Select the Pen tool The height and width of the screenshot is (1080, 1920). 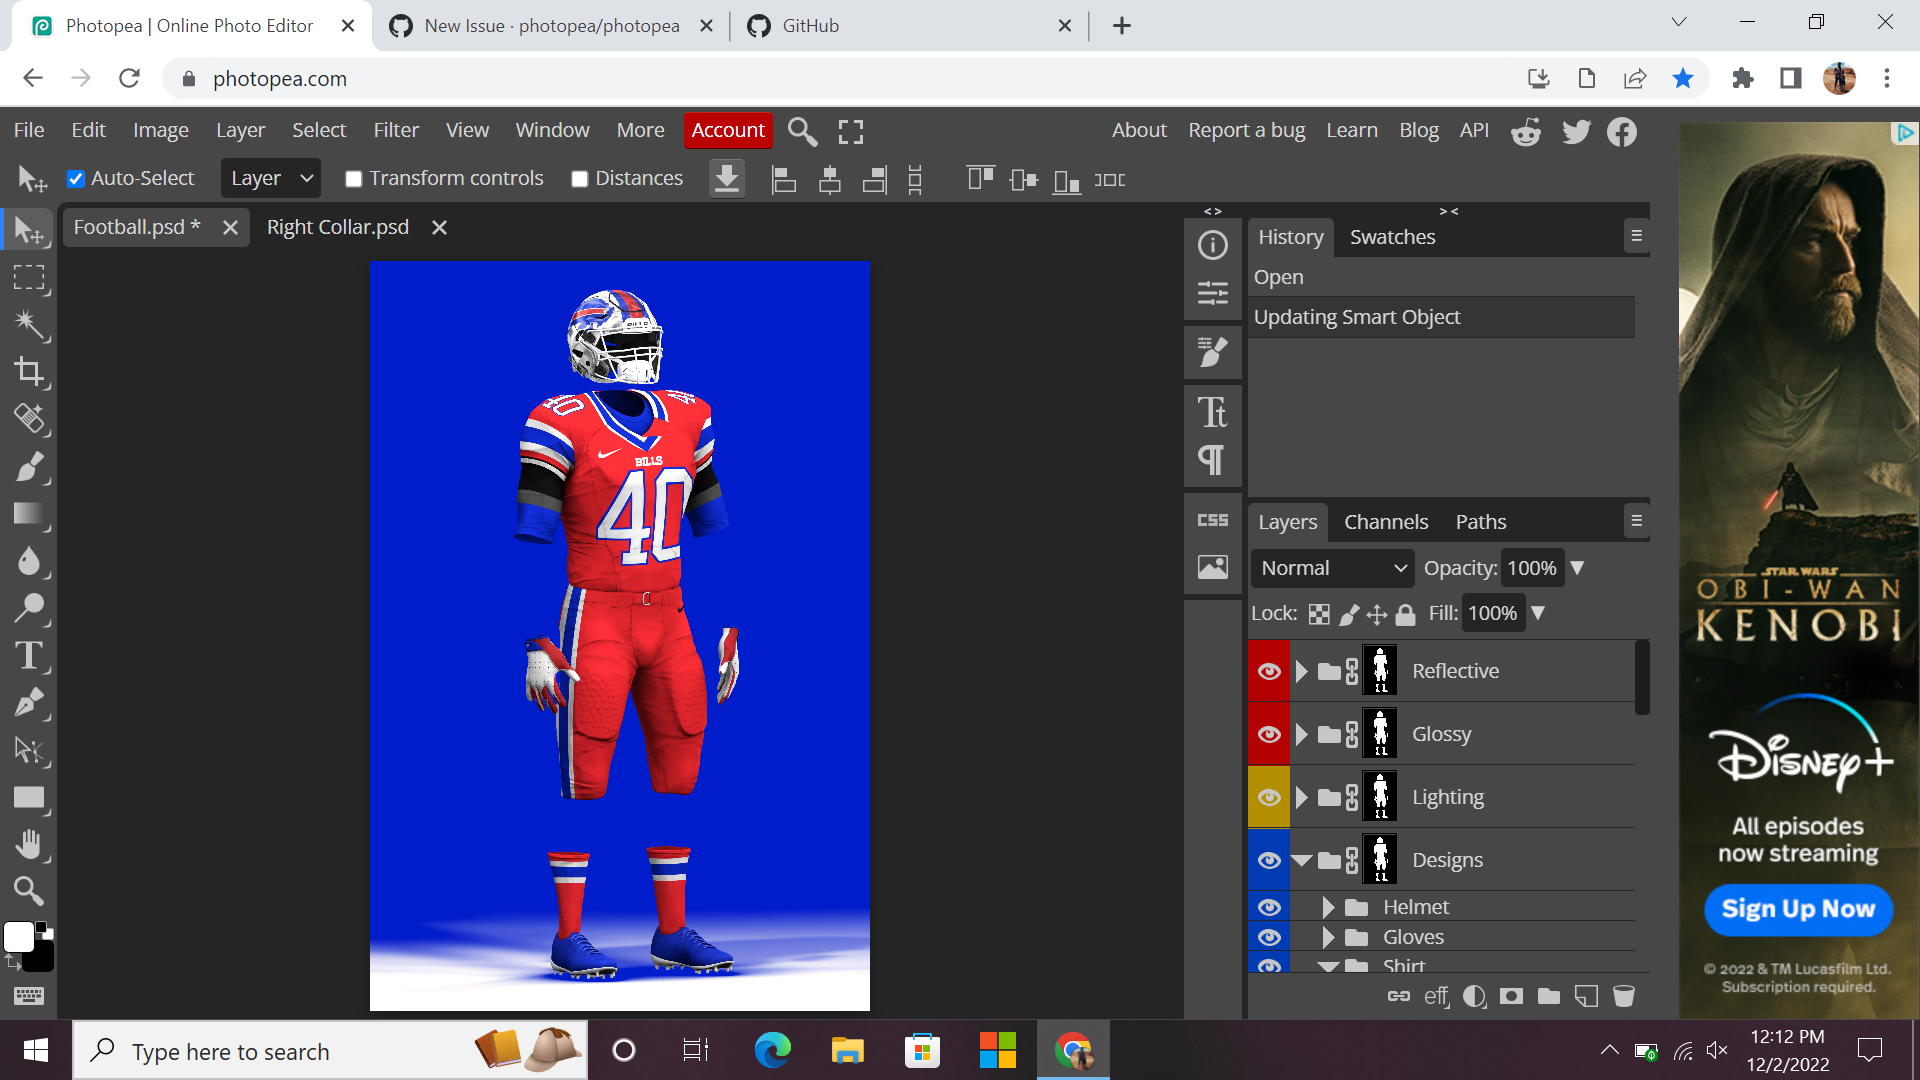tap(29, 703)
